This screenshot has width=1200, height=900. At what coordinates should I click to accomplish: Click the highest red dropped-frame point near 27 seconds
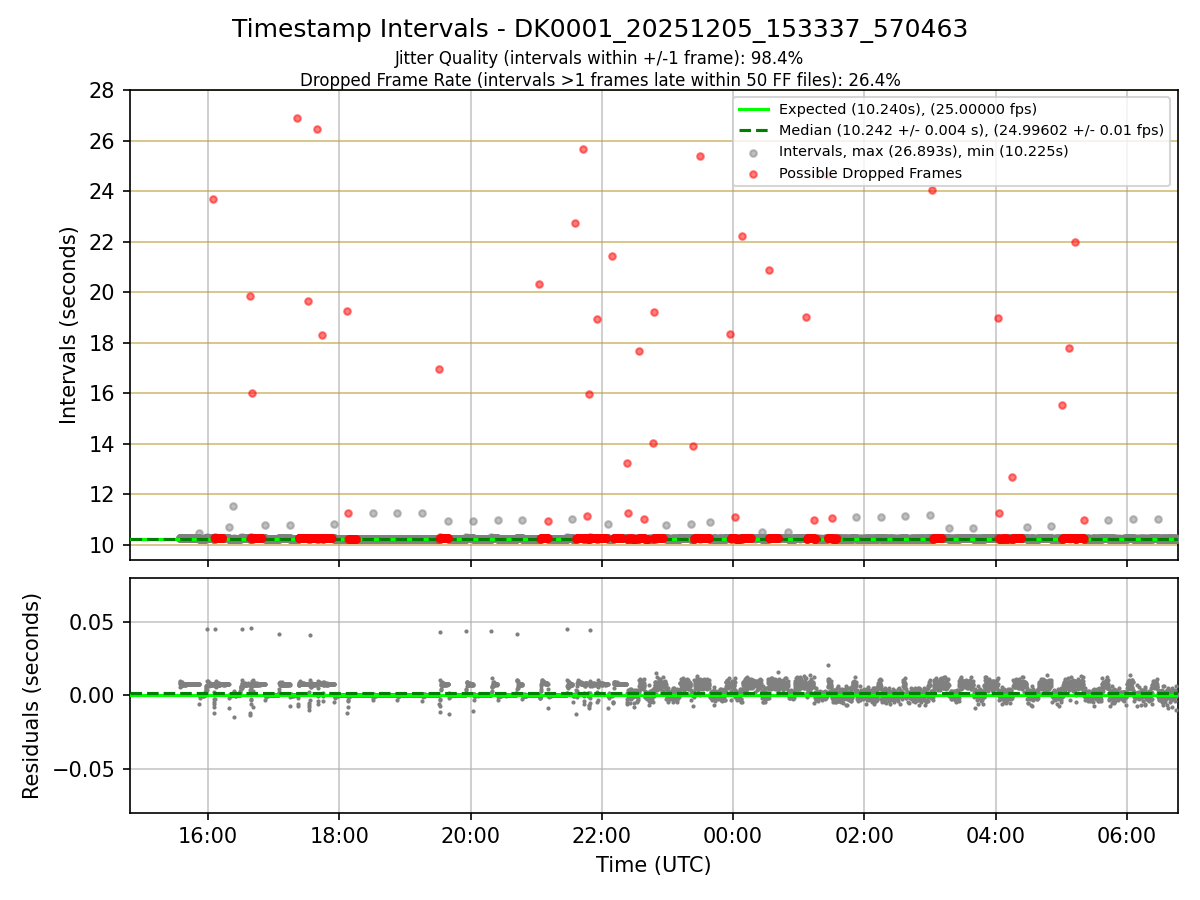pos(297,118)
